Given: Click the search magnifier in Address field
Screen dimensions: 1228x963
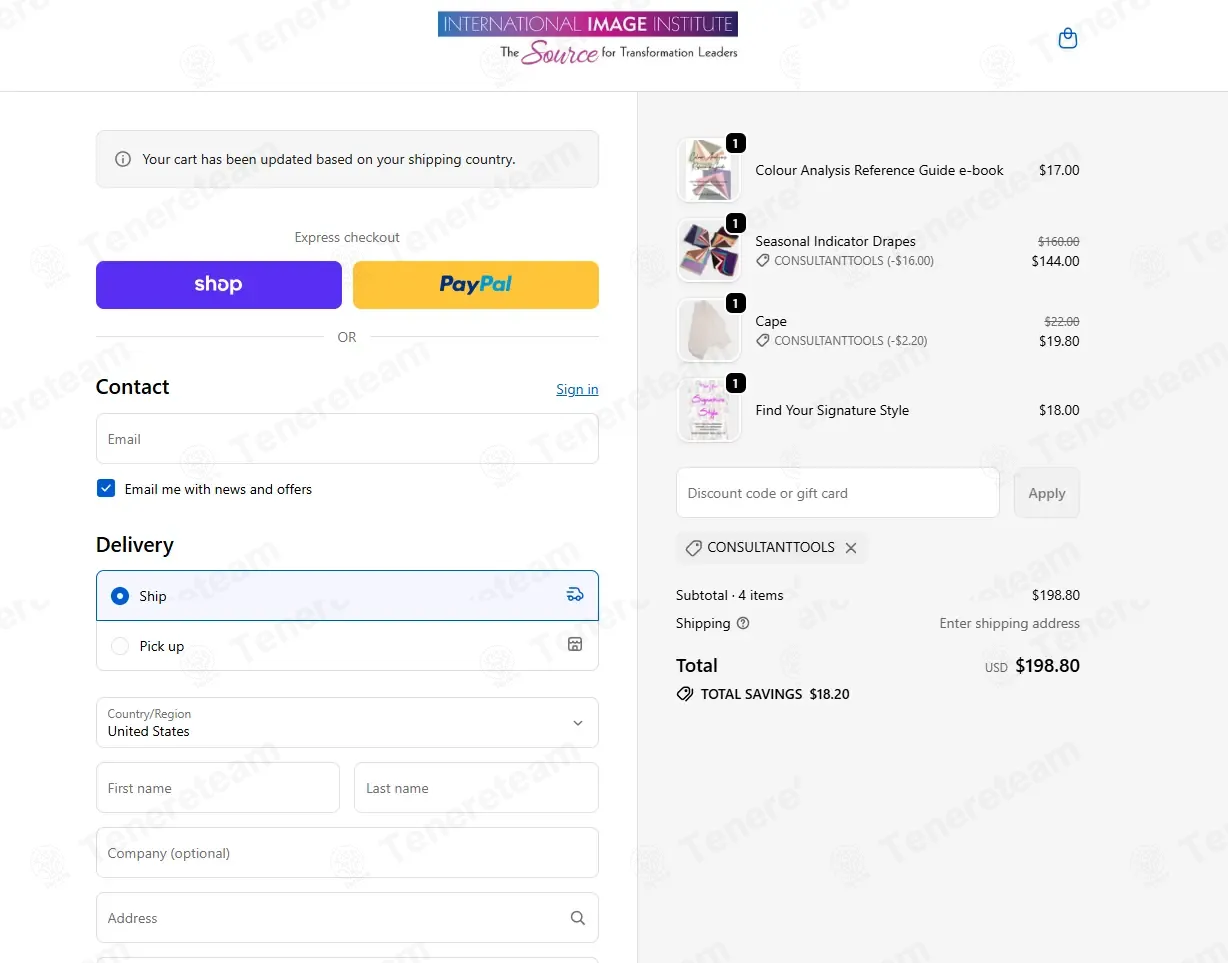Looking at the screenshot, I should pyautogui.click(x=577, y=918).
